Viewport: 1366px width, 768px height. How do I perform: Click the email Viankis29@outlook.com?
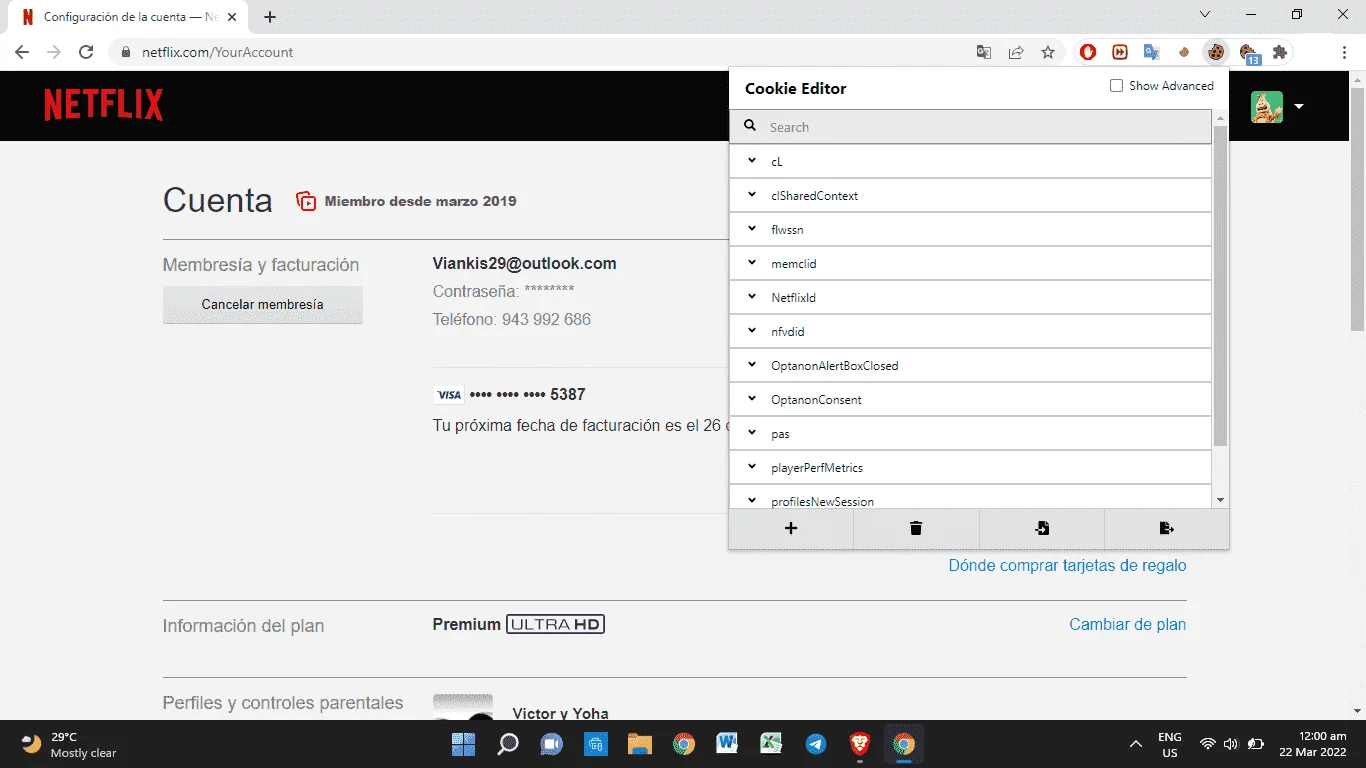click(525, 264)
